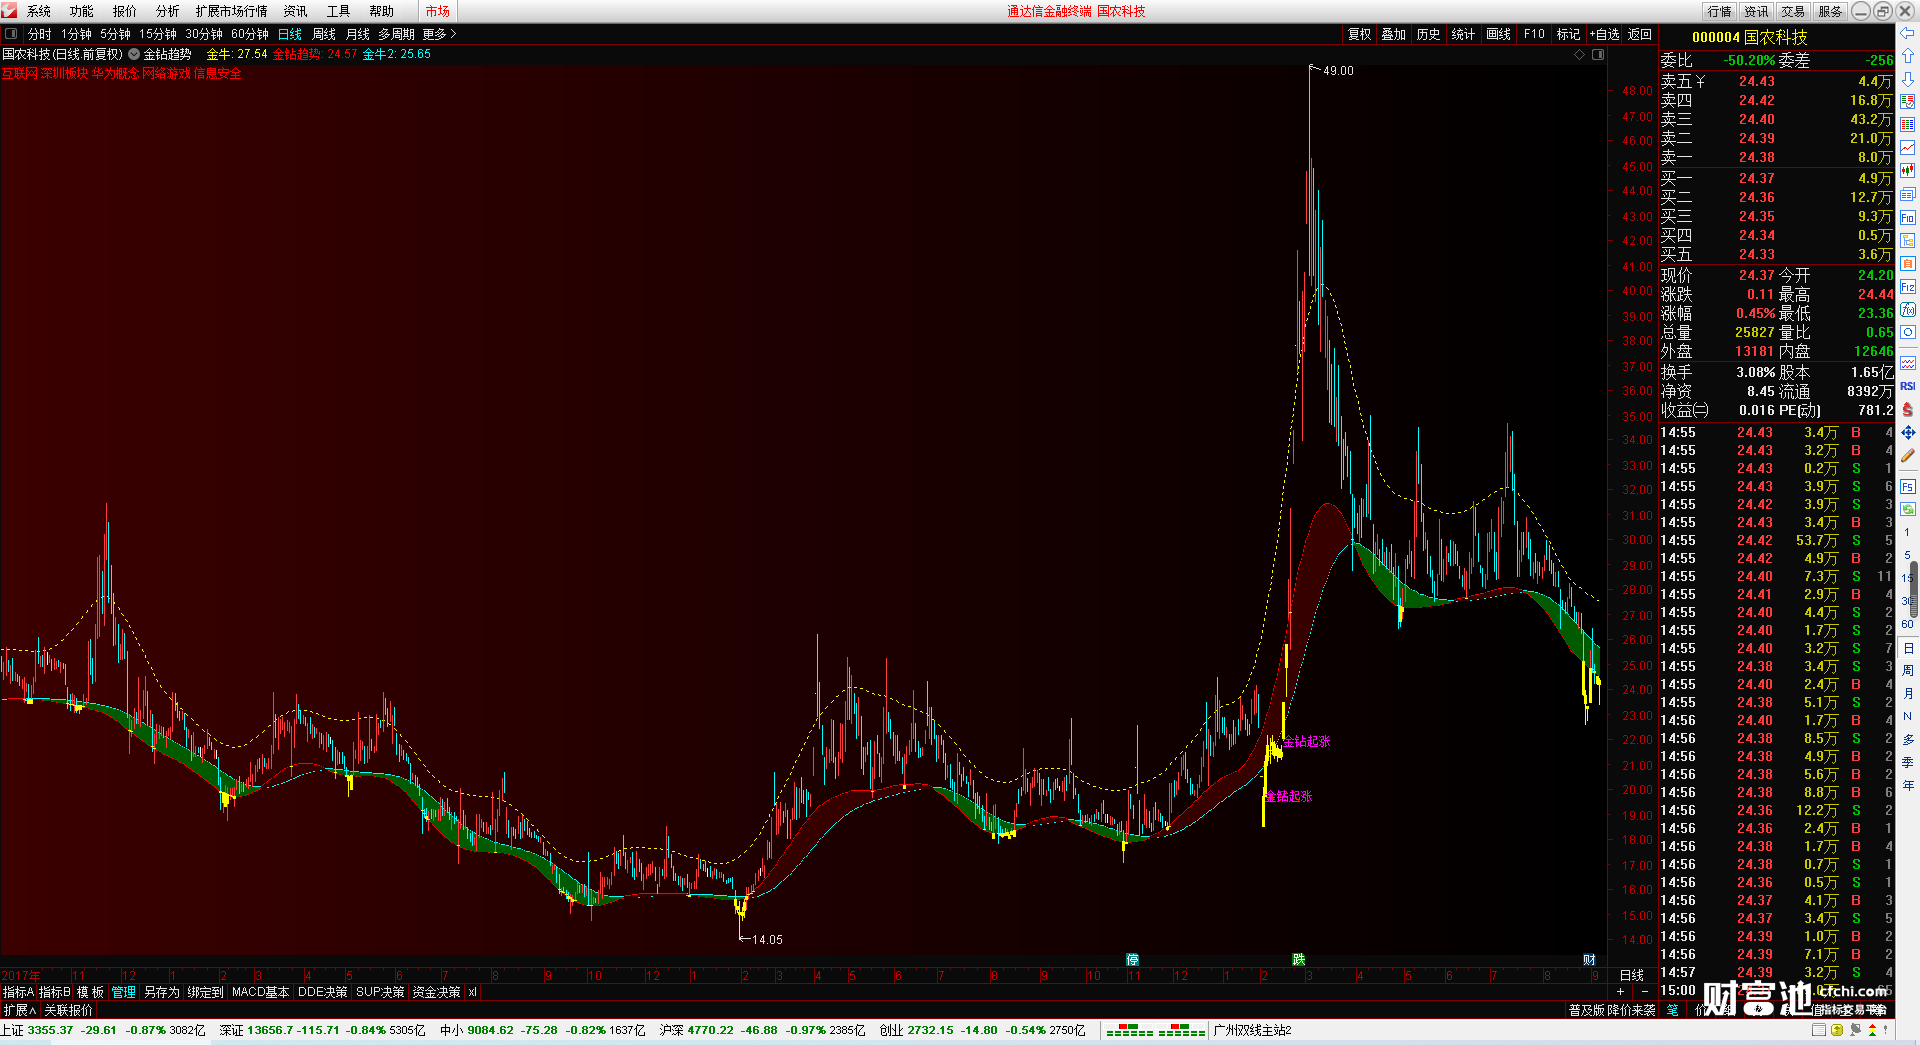The image size is (1920, 1045).
Task: Click the small panel icon left of 分时
Action: click(11, 34)
